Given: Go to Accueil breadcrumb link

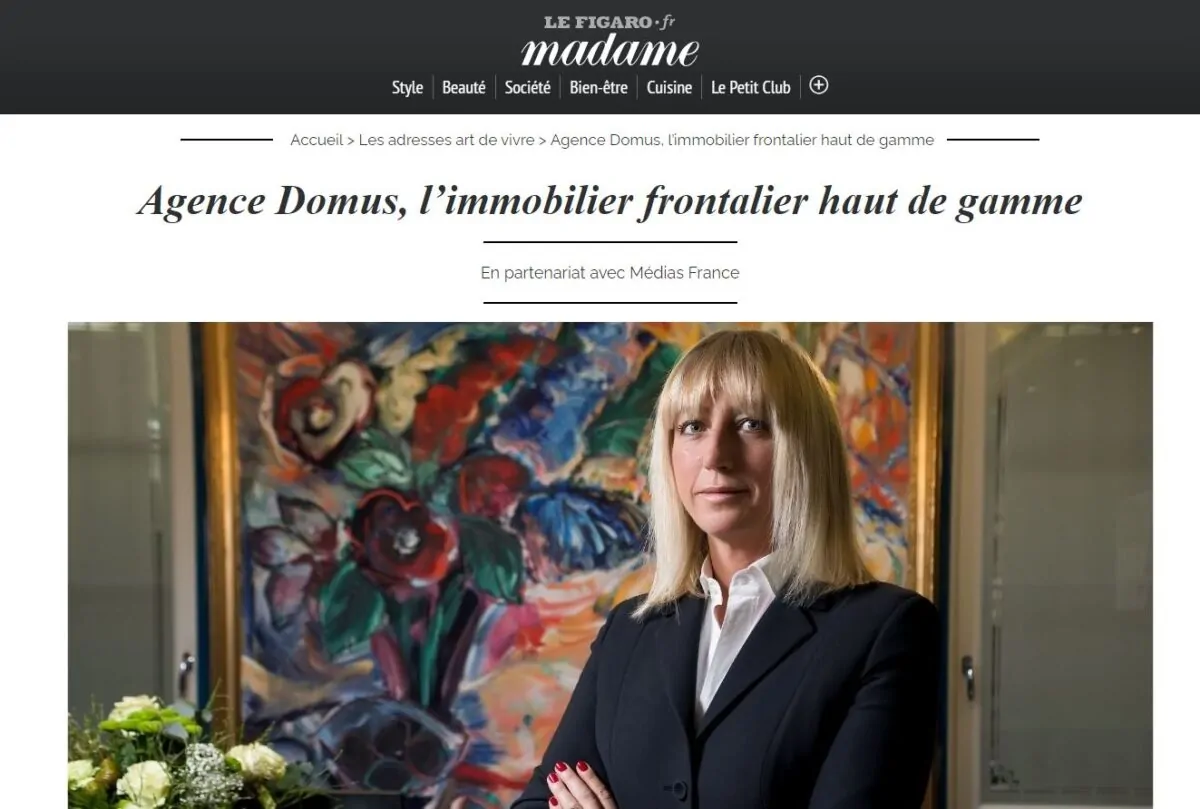Looking at the screenshot, I should (316, 140).
